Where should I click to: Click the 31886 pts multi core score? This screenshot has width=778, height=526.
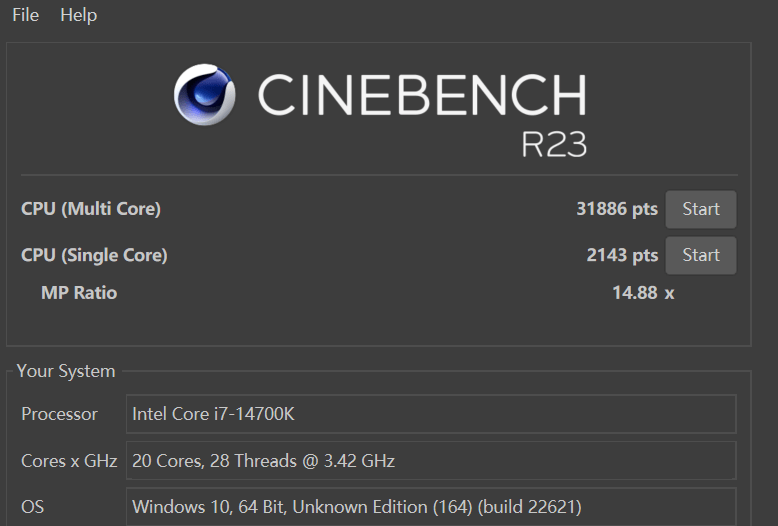pos(617,209)
